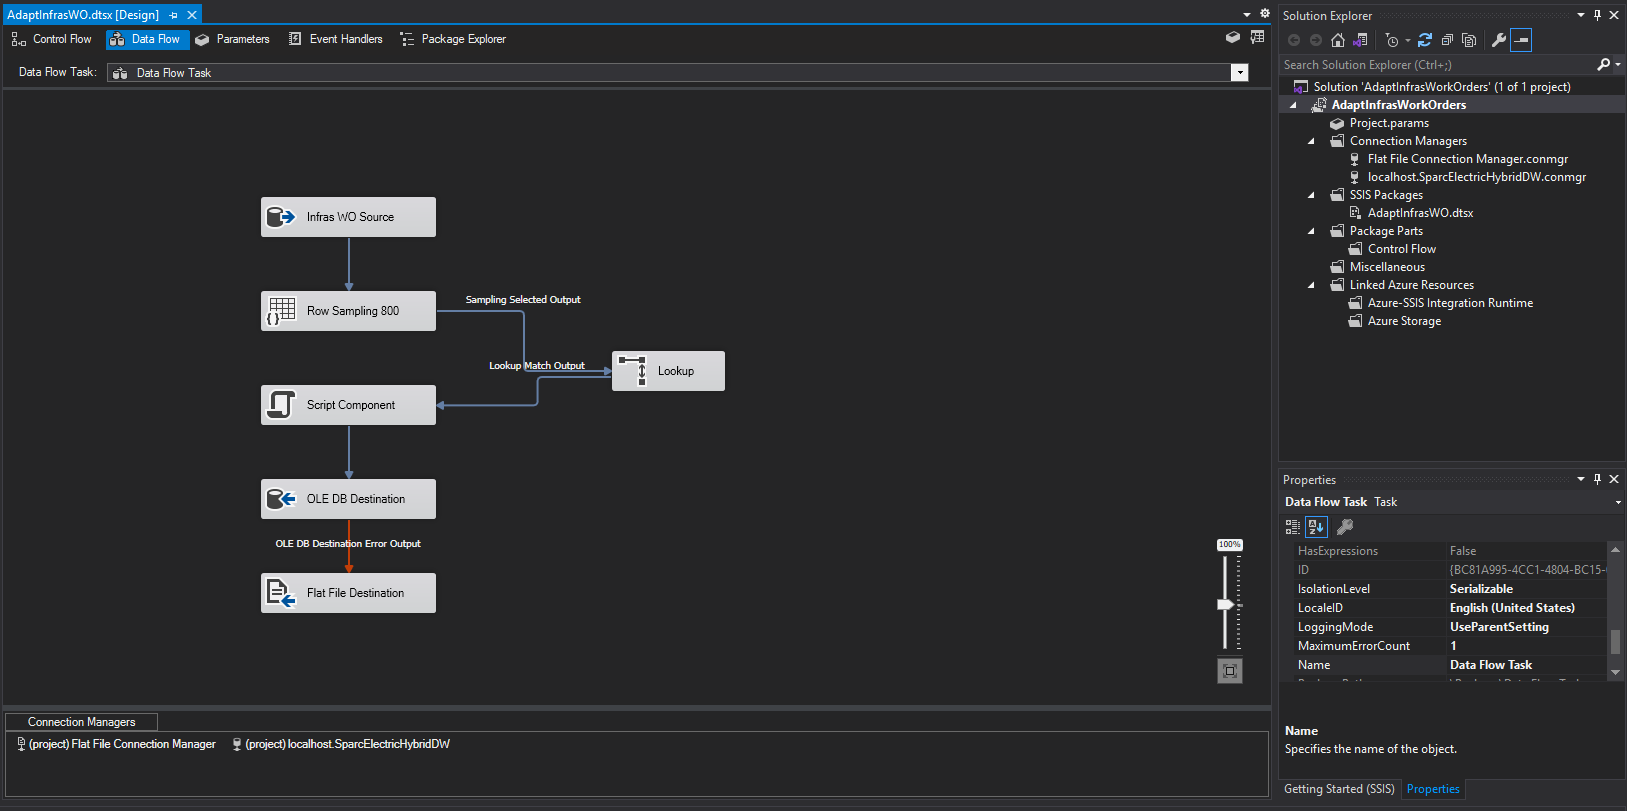
Task: Click the project localhost.SparcElectricHybridDW connection entry
Action: pos(341,744)
